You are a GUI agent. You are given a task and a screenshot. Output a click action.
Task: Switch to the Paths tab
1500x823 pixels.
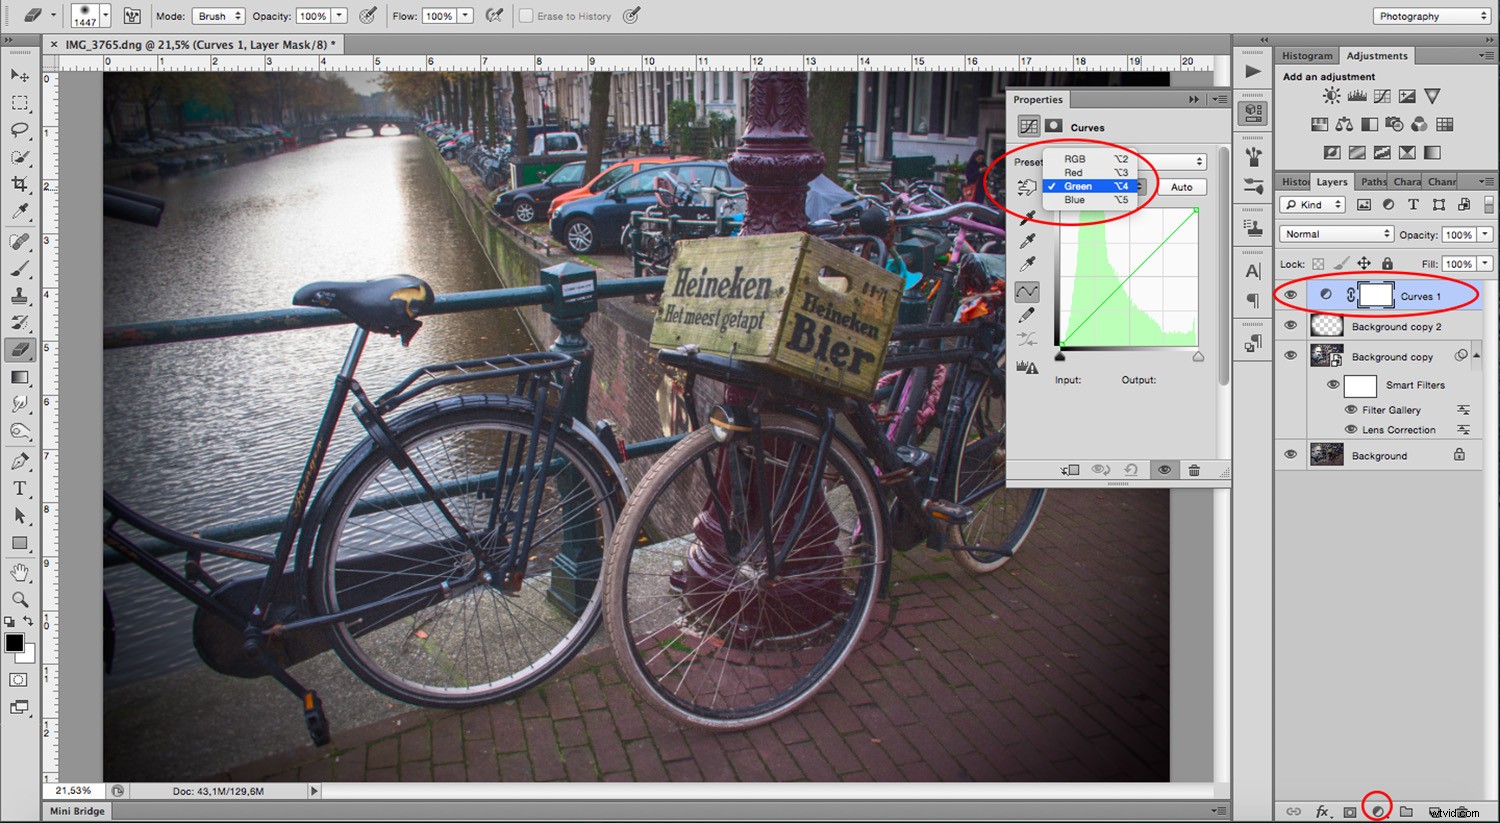[1372, 181]
